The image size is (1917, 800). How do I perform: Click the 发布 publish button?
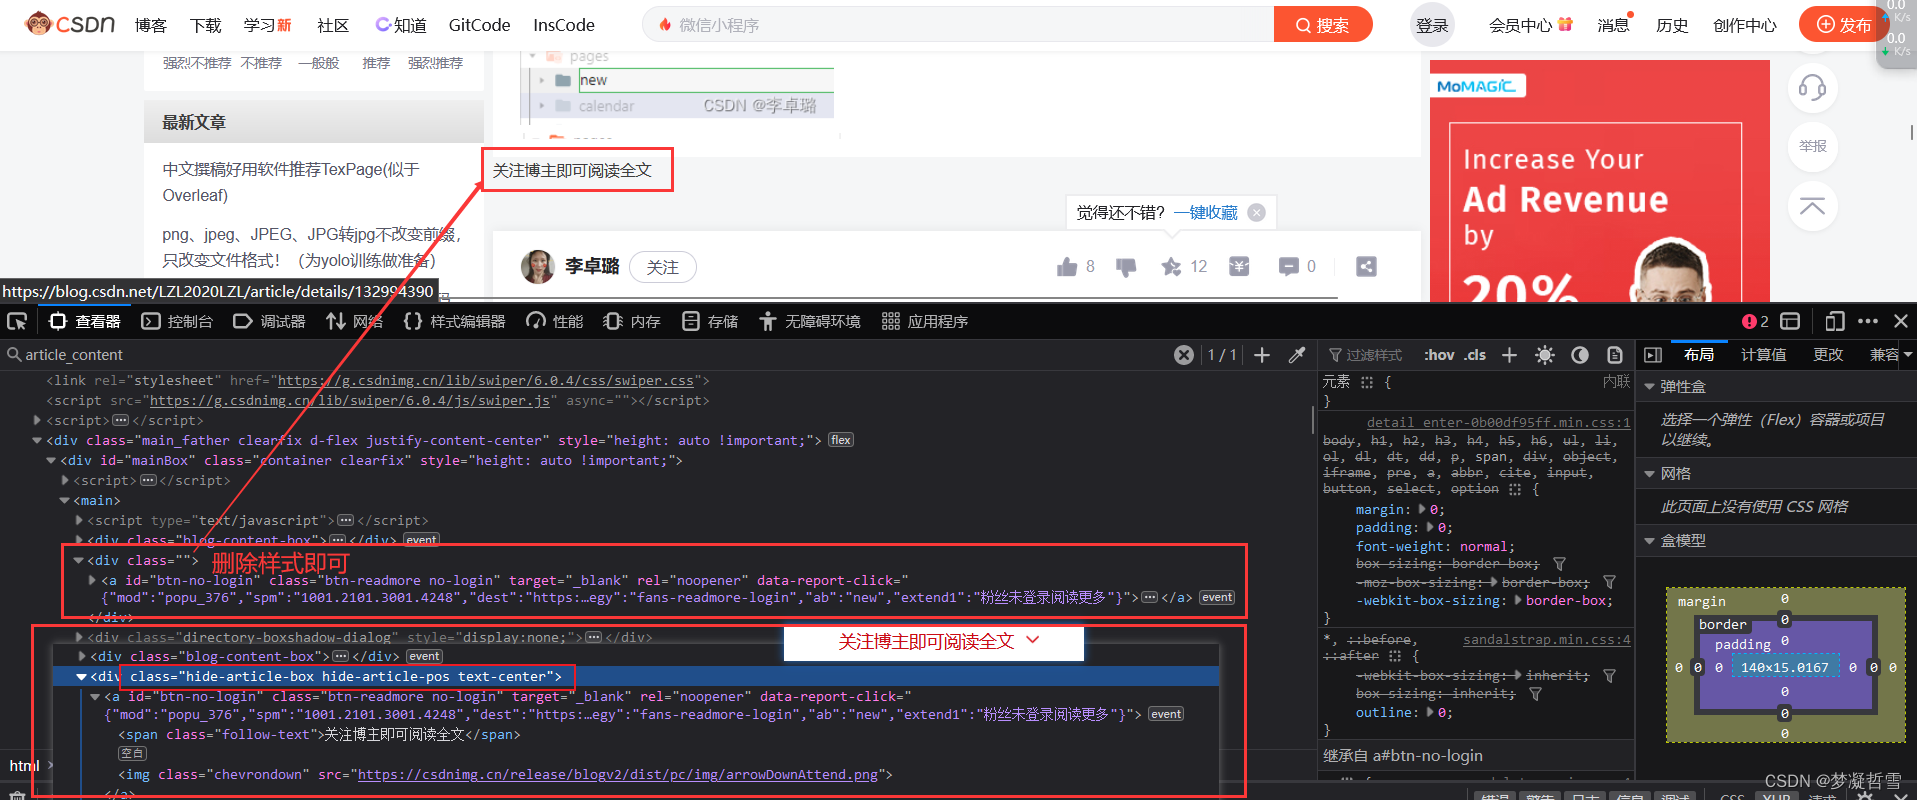pos(1844,25)
